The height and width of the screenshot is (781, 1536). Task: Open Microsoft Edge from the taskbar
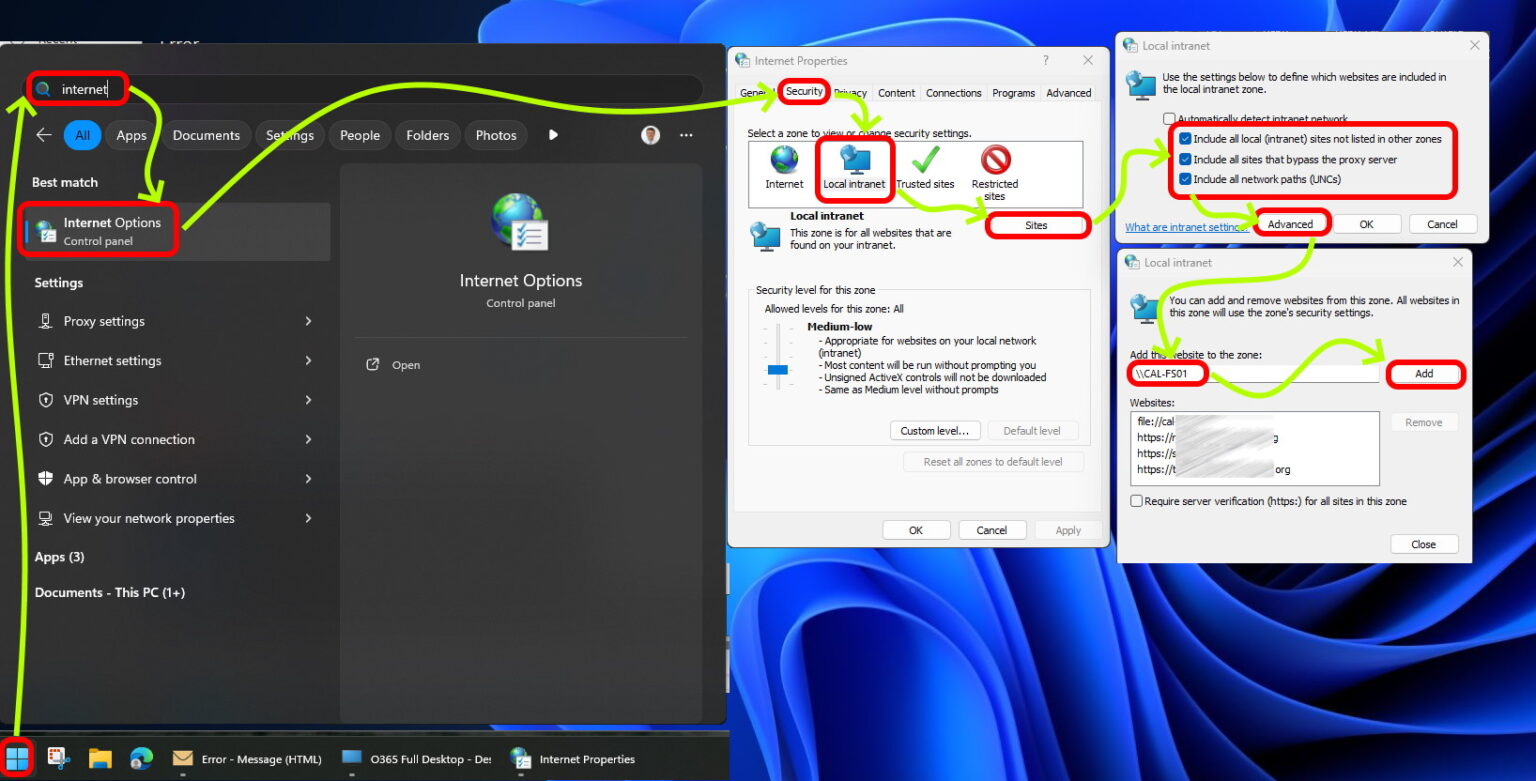click(142, 758)
